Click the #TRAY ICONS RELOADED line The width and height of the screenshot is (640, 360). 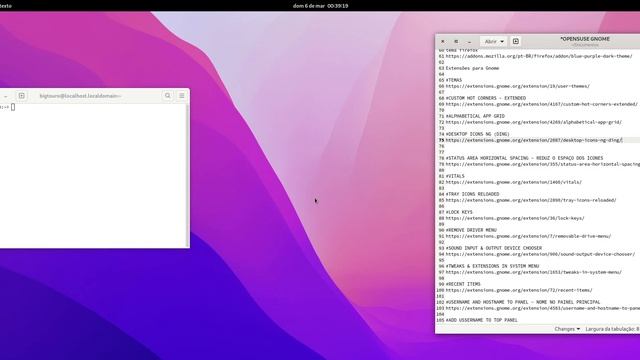pos(472,194)
